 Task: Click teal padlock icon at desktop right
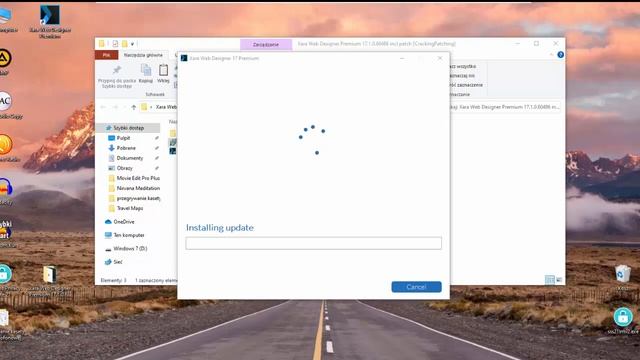tap(623, 317)
